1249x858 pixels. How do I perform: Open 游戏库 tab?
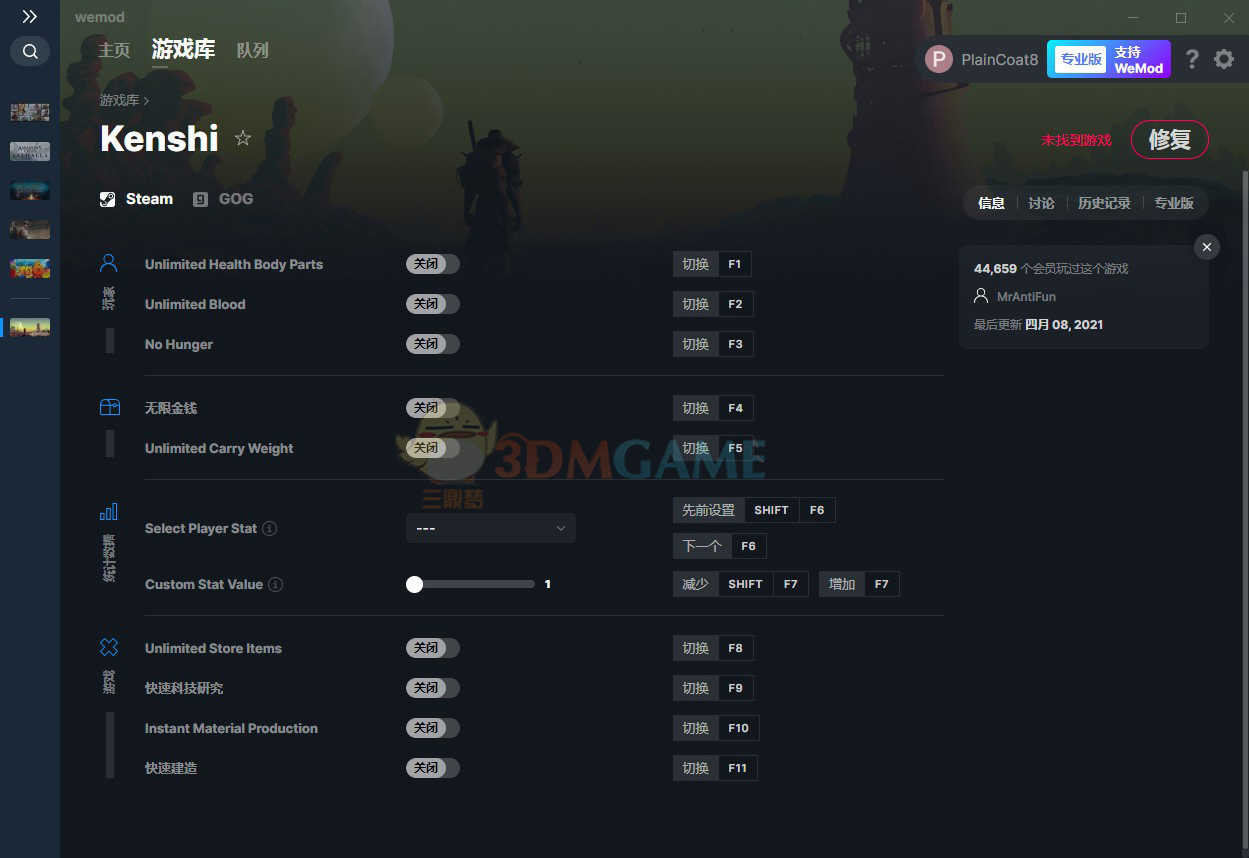(x=183, y=49)
